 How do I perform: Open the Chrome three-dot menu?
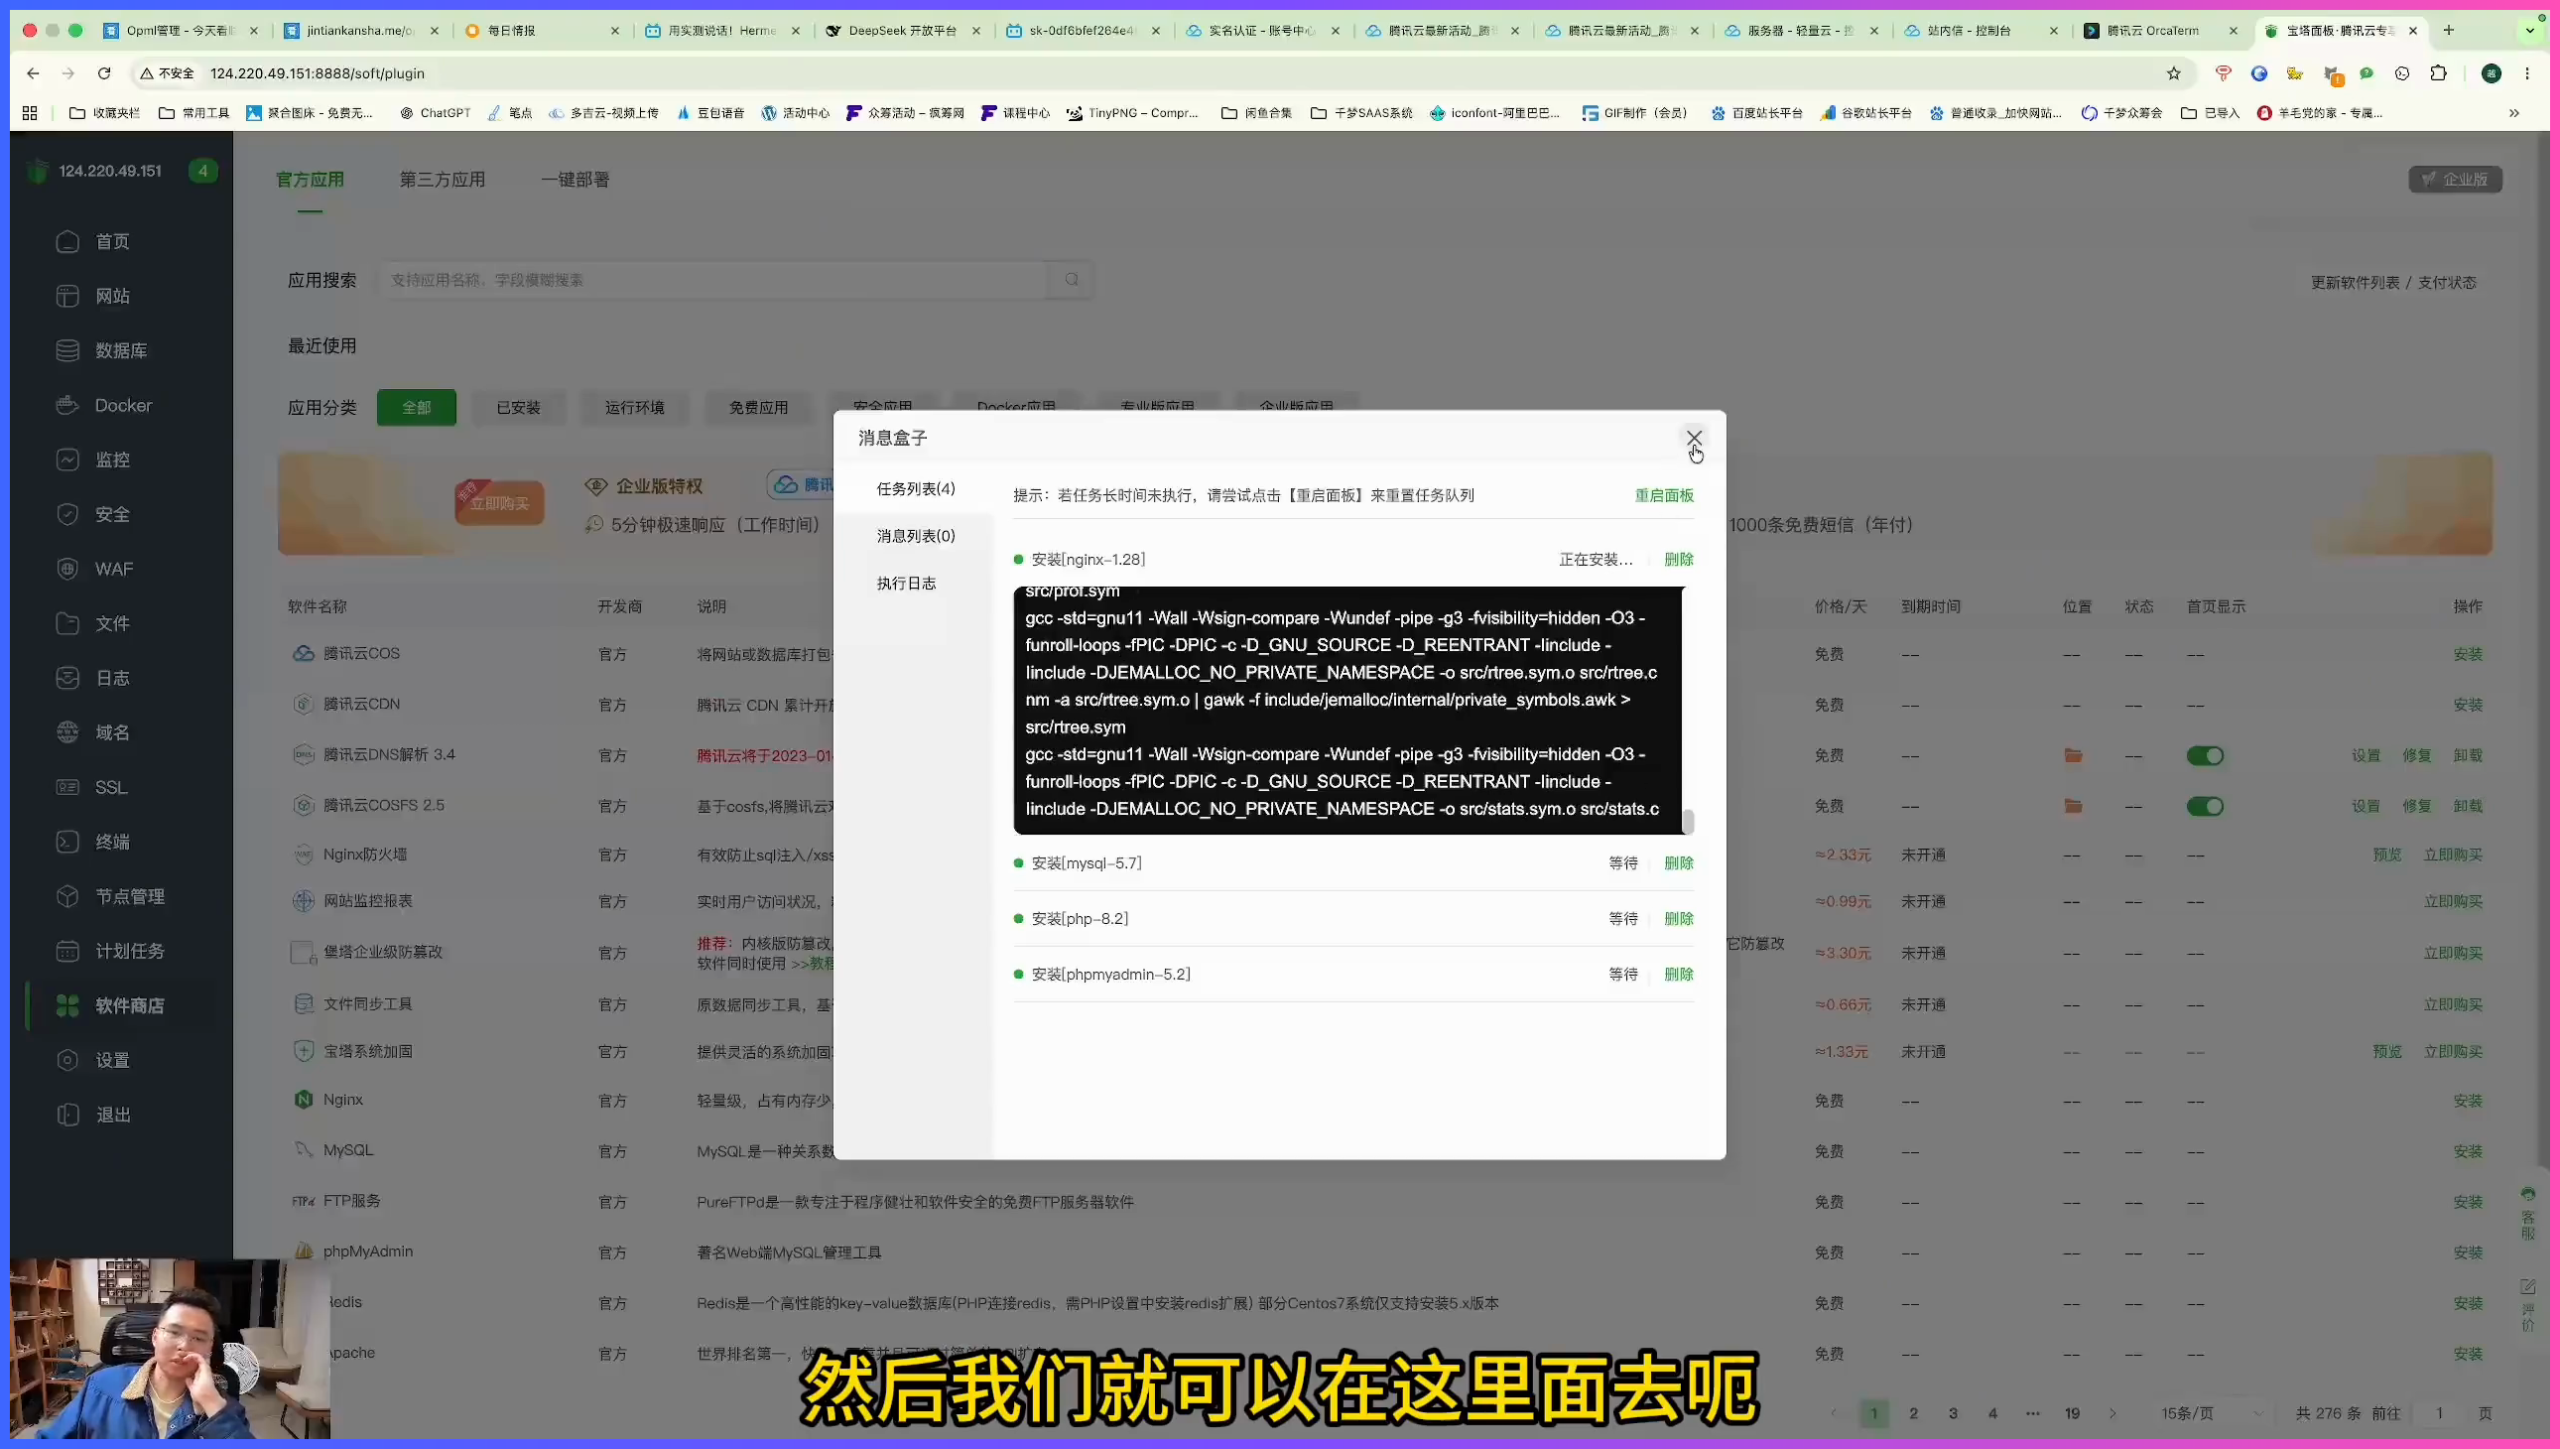pos(2527,73)
